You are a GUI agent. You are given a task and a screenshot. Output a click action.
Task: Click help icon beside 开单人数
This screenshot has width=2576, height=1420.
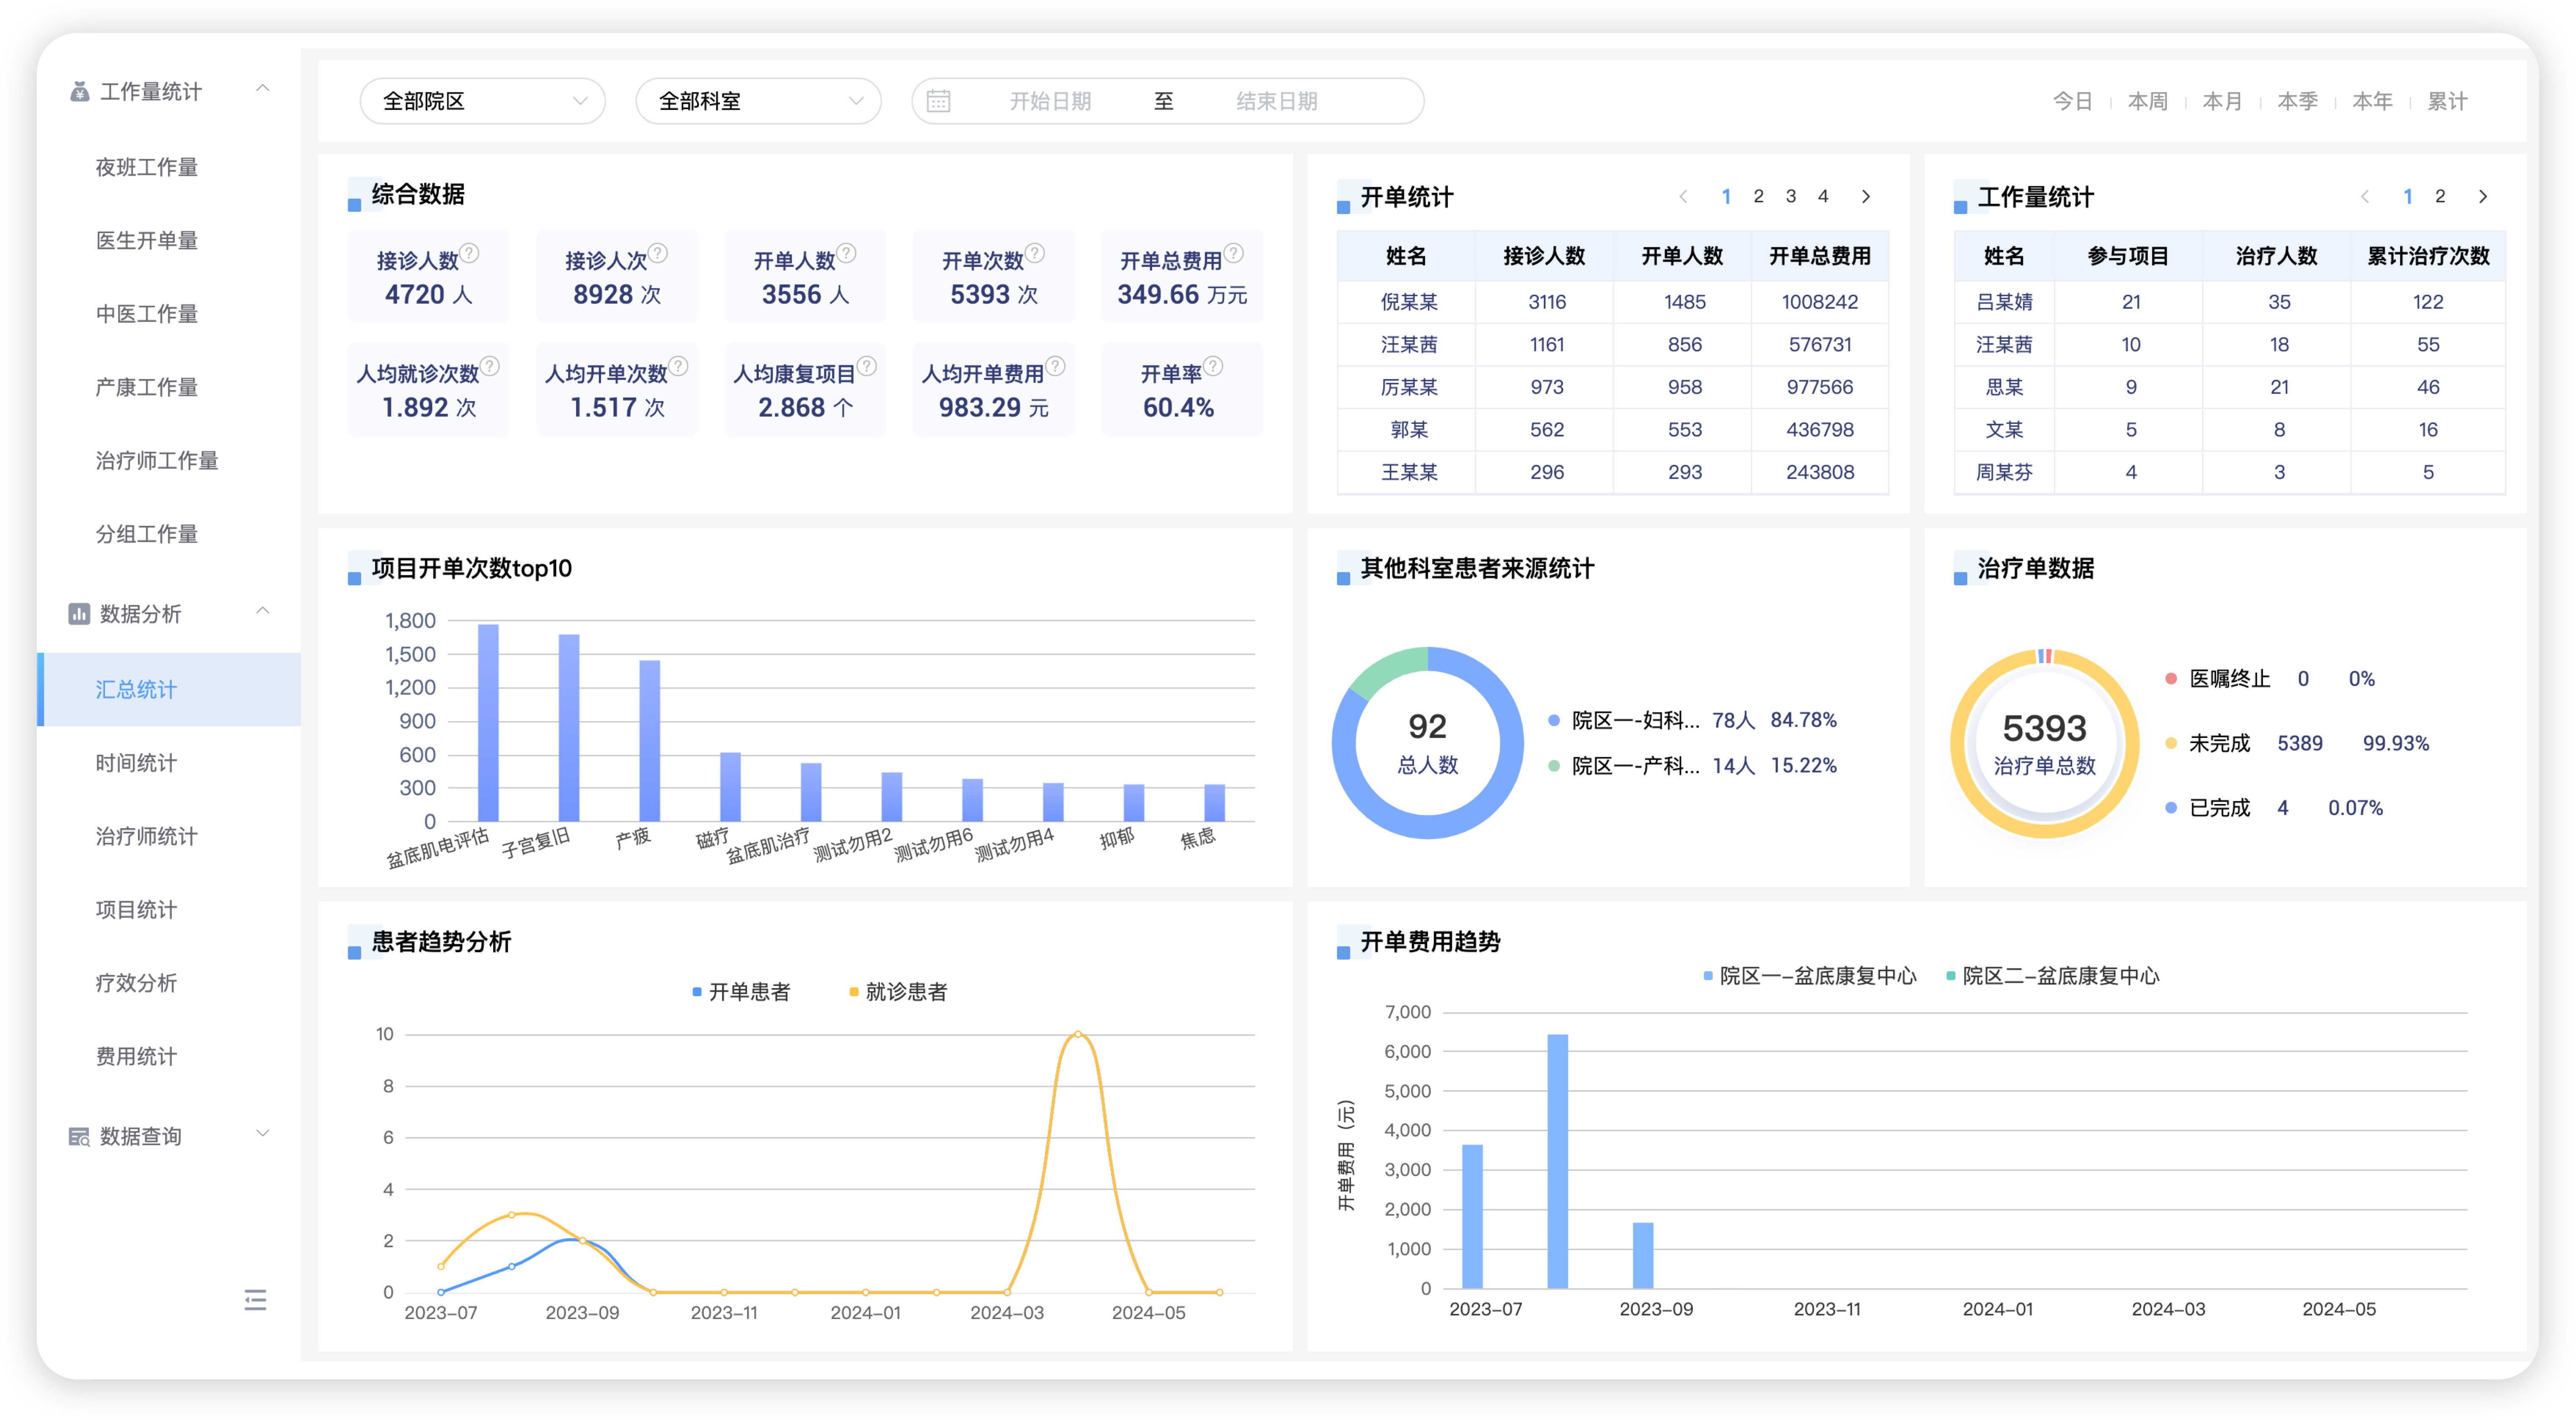tap(846, 253)
